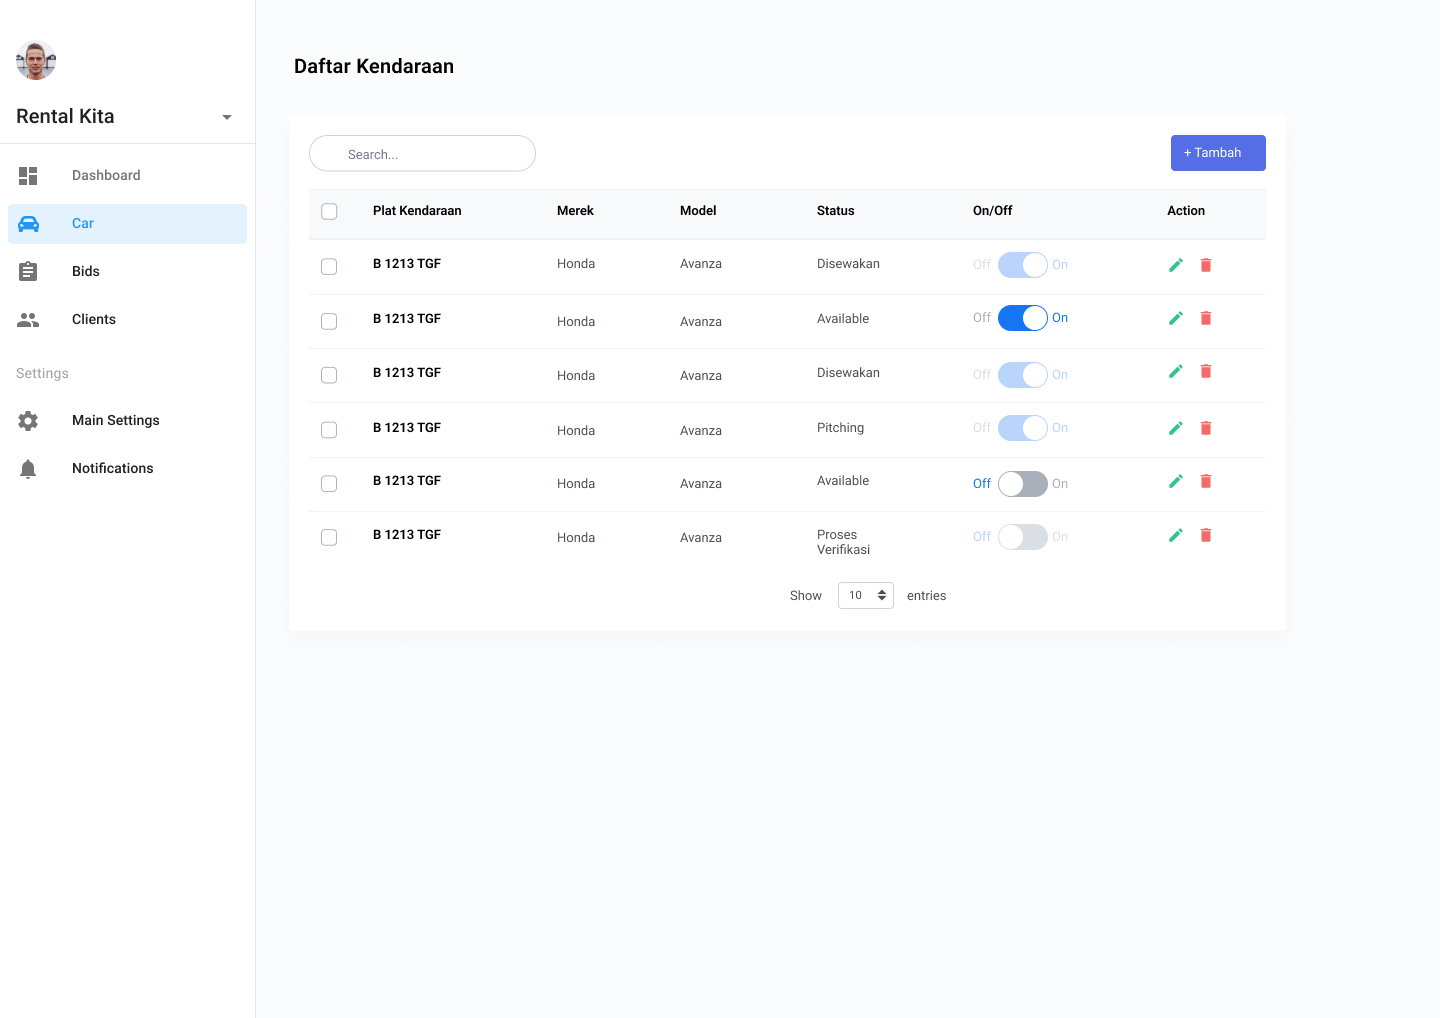The image size is (1440, 1018).
Task: Click the + Tambah button
Action: (x=1218, y=153)
